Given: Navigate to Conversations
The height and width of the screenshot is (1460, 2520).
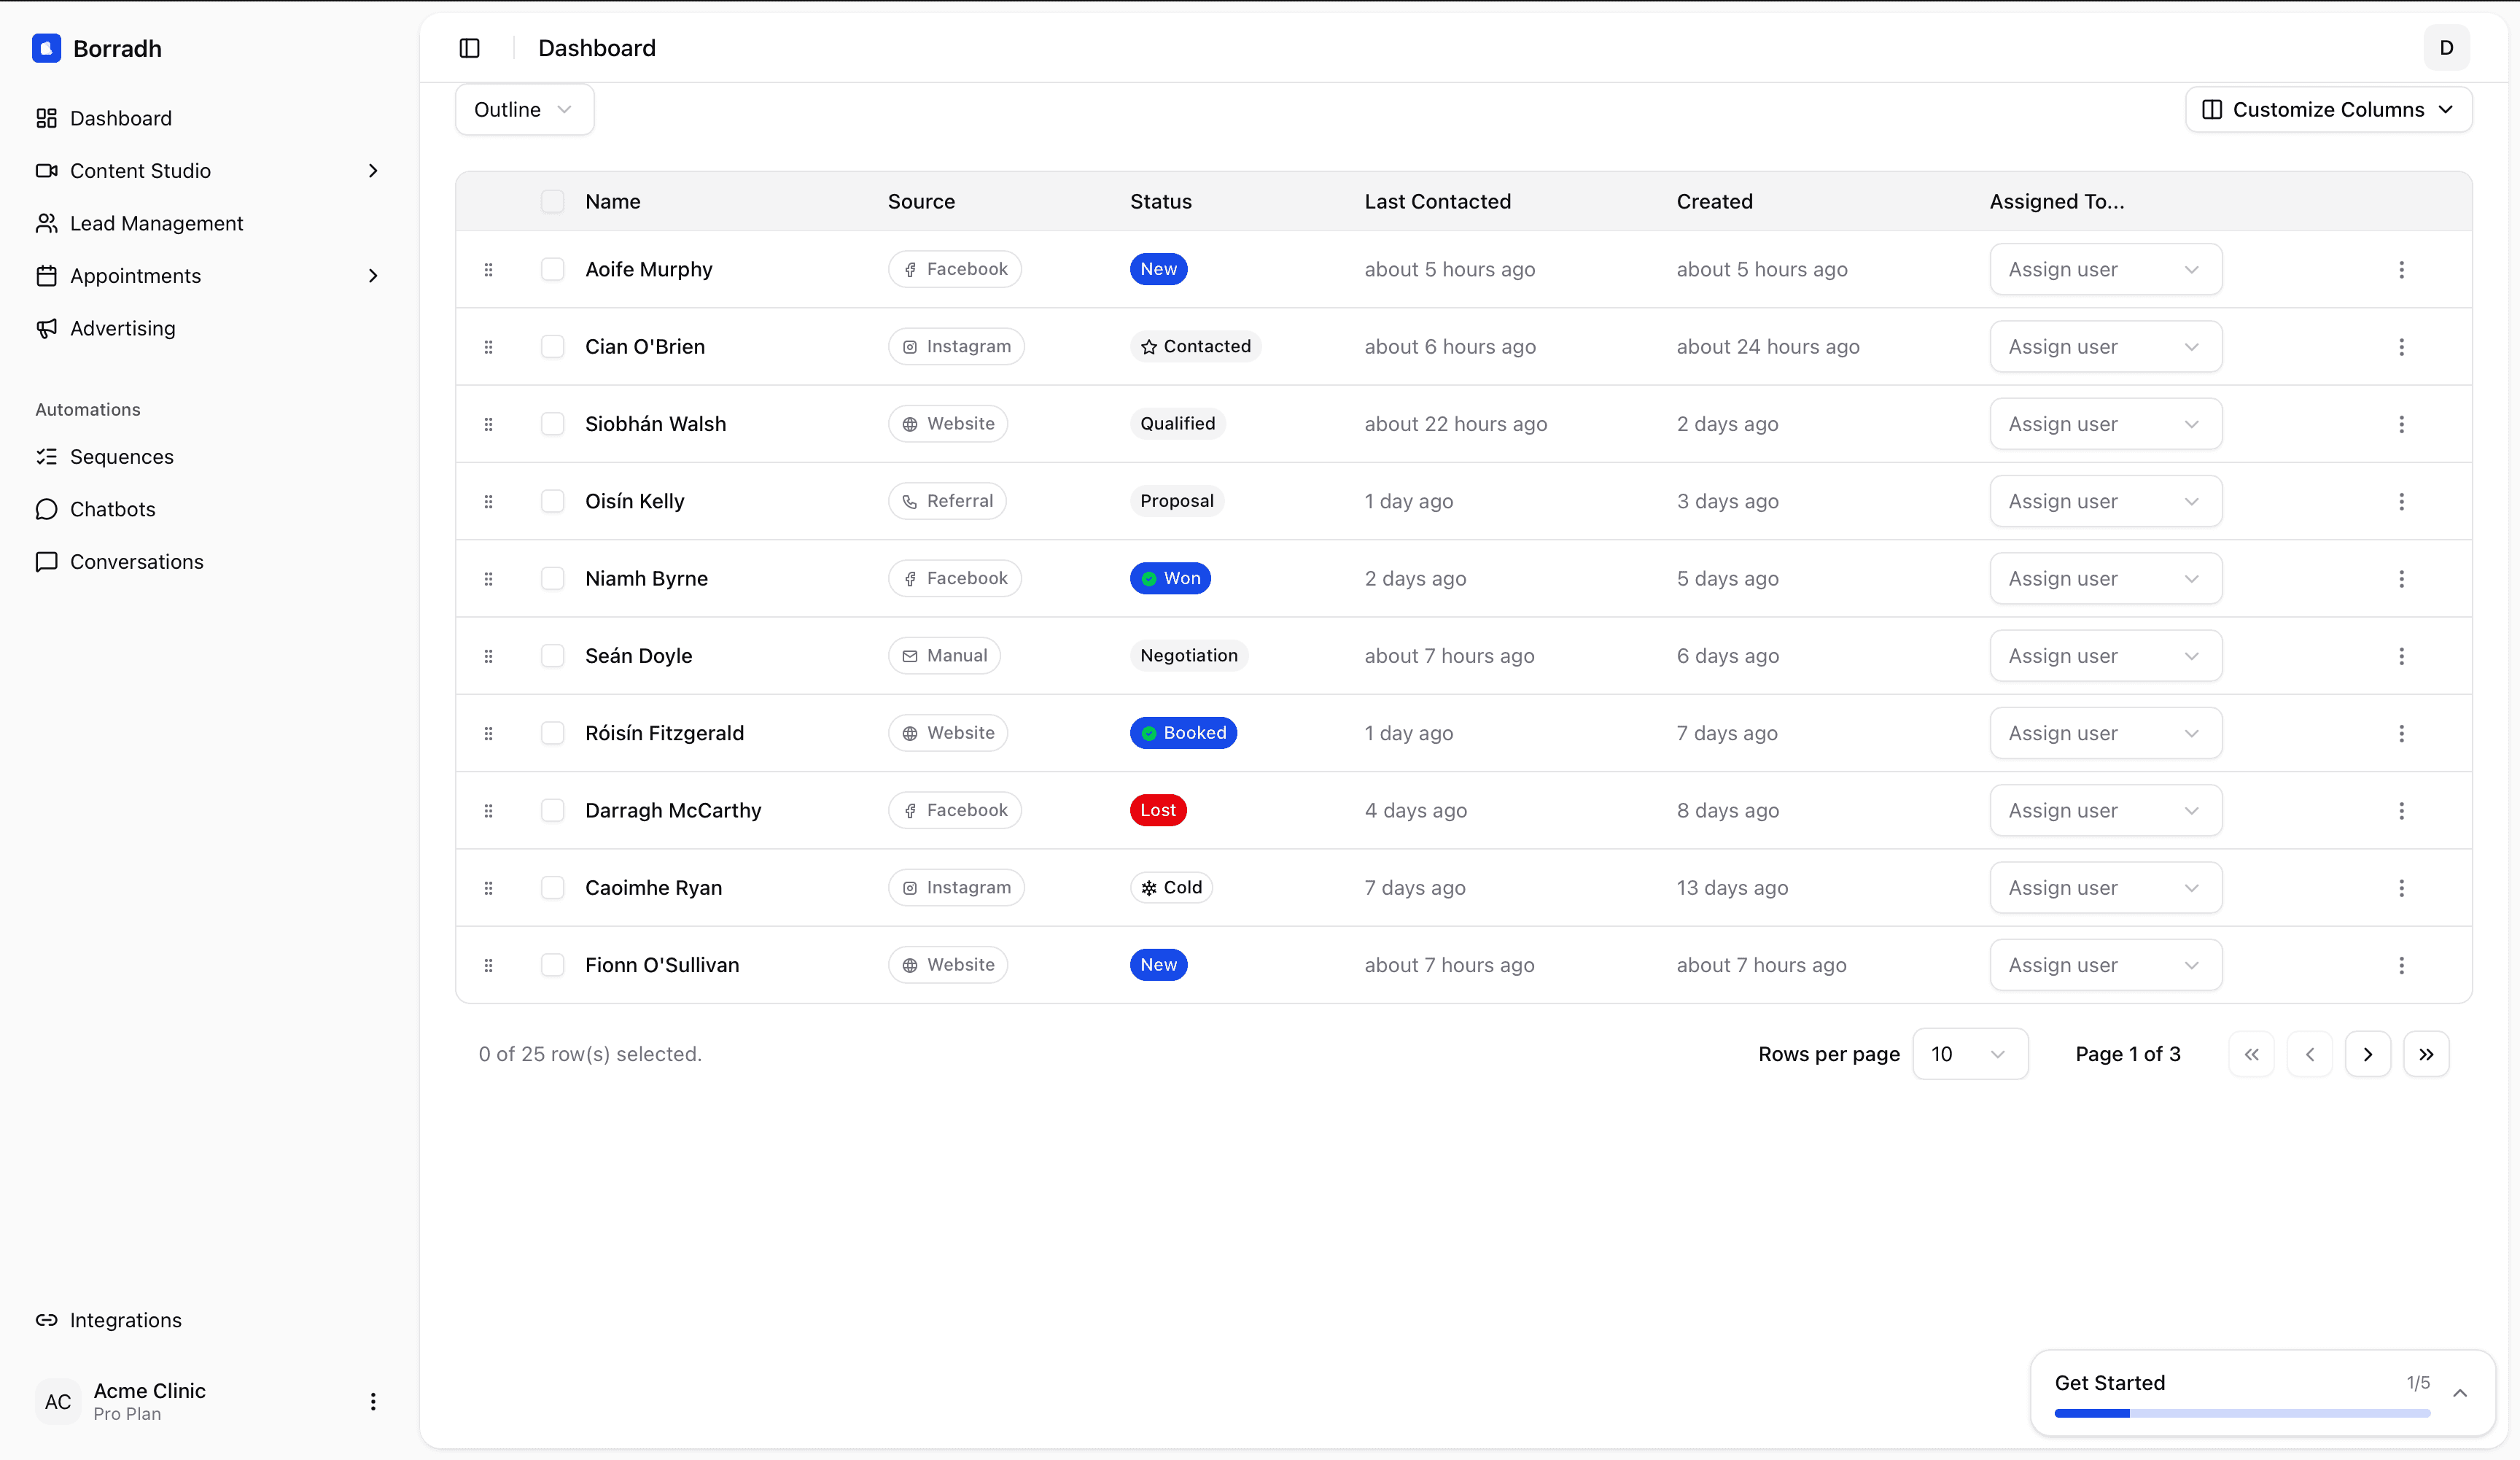Looking at the screenshot, I should pyautogui.click(x=137, y=561).
